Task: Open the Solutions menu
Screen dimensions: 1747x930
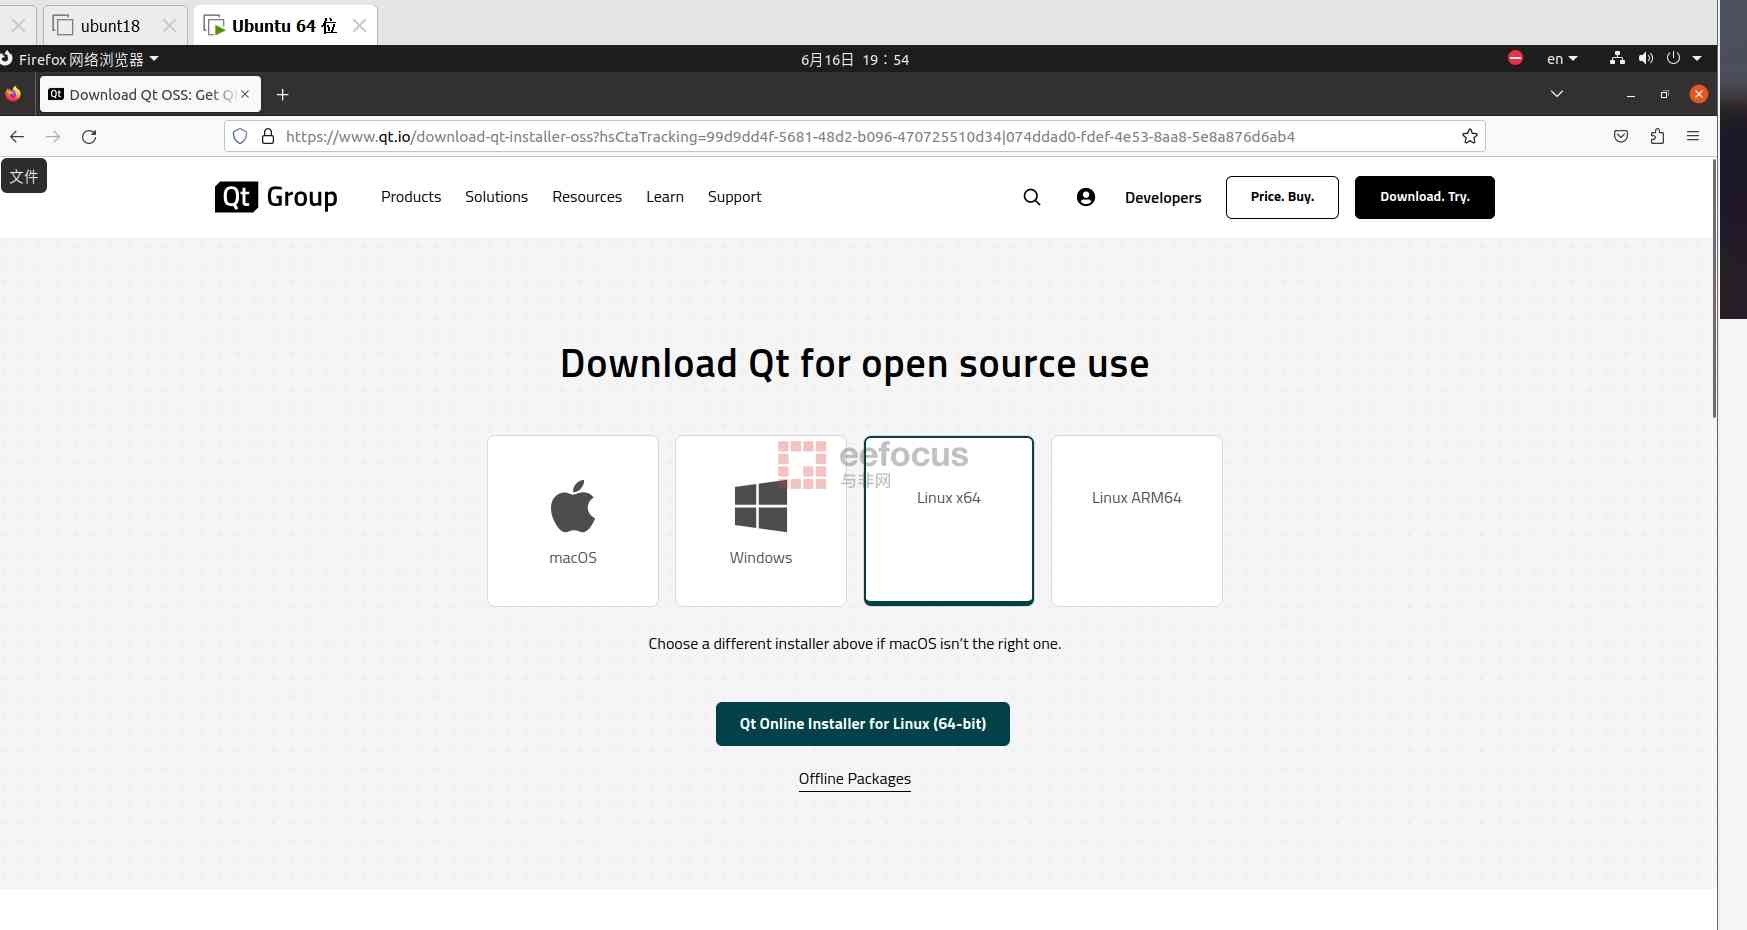Action: [496, 197]
